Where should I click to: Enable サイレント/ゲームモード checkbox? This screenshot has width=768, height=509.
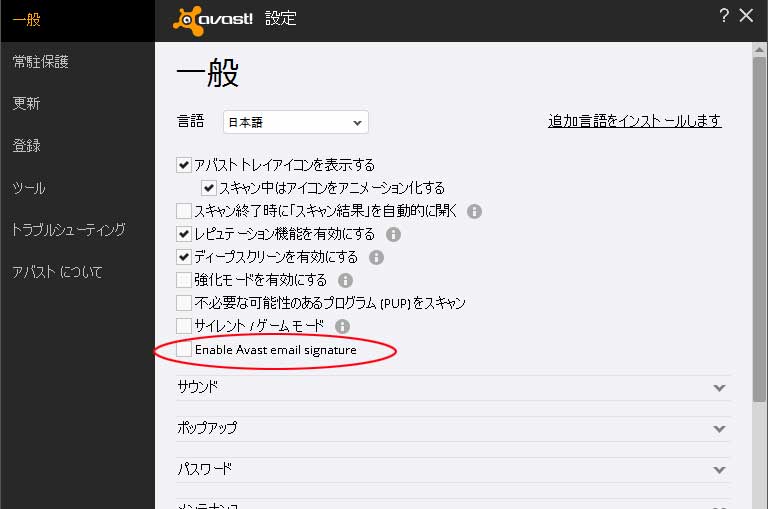tap(184, 326)
